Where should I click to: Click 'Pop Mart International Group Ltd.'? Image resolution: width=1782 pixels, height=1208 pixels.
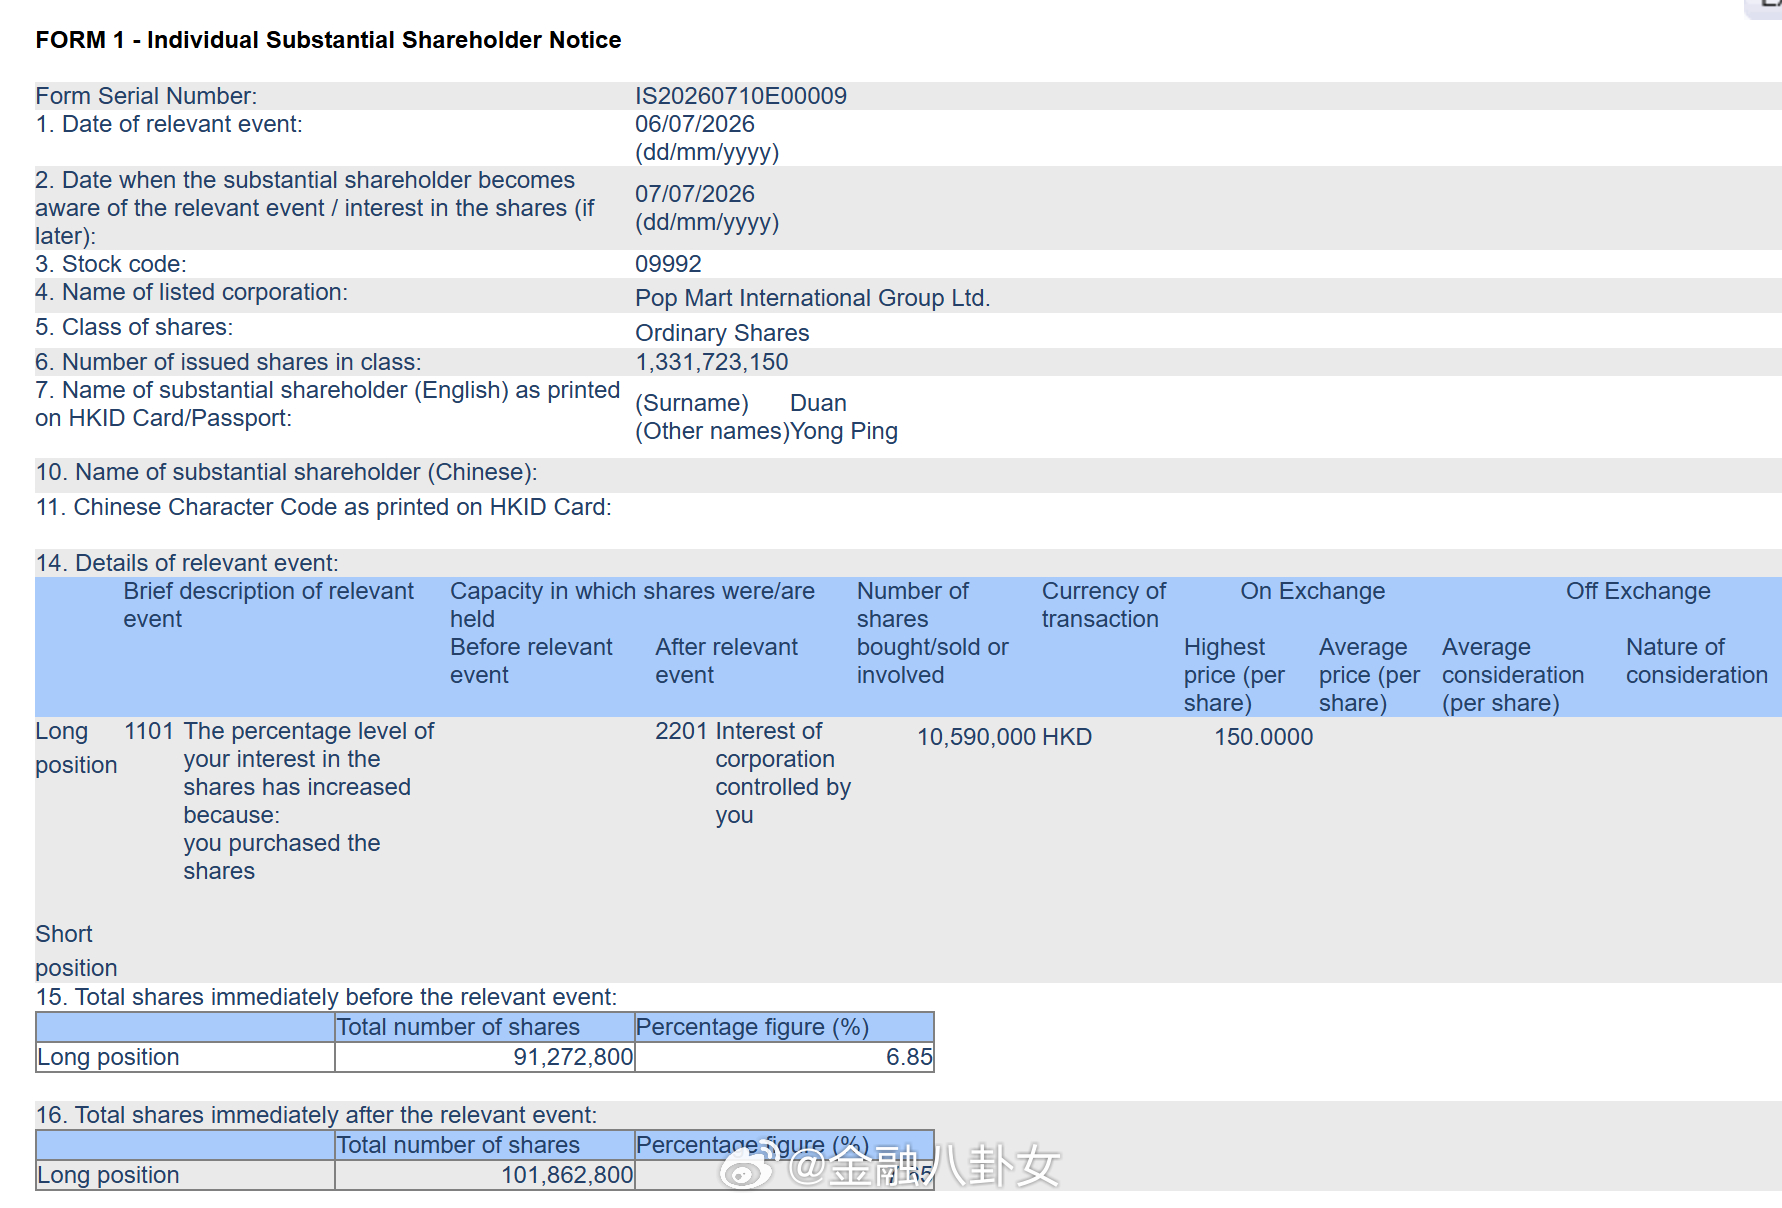pyautogui.click(x=812, y=298)
